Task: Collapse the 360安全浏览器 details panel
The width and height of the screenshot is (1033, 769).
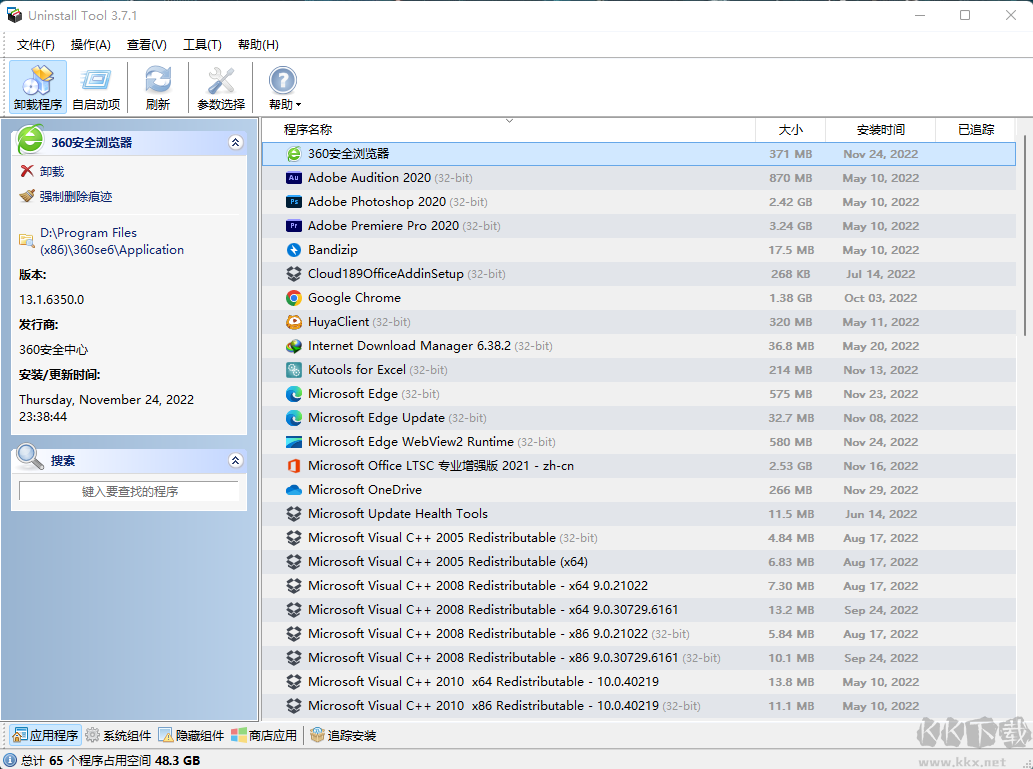Action: 236,142
